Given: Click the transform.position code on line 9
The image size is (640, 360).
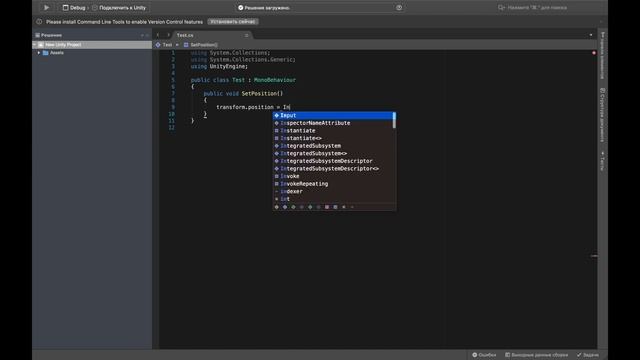Looking at the screenshot, I should coord(245,107).
